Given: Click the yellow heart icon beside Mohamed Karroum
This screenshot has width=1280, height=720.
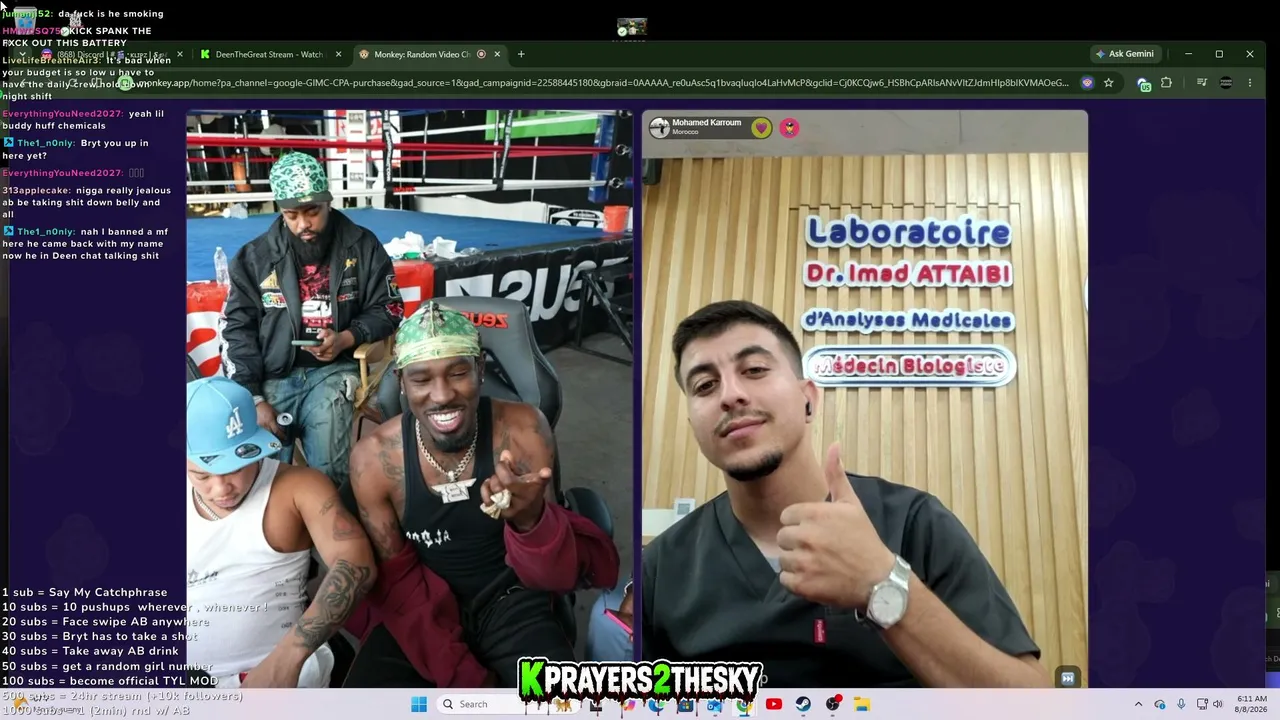Looking at the screenshot, I should [x=762, y=128].
